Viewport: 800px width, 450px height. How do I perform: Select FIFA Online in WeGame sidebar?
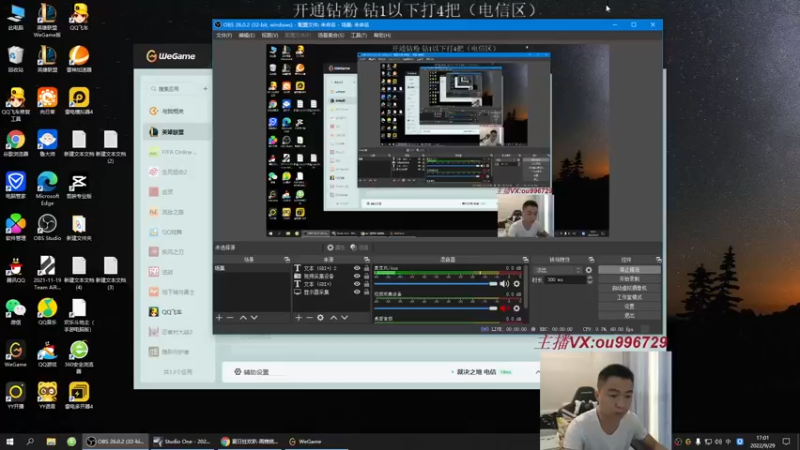177,152
